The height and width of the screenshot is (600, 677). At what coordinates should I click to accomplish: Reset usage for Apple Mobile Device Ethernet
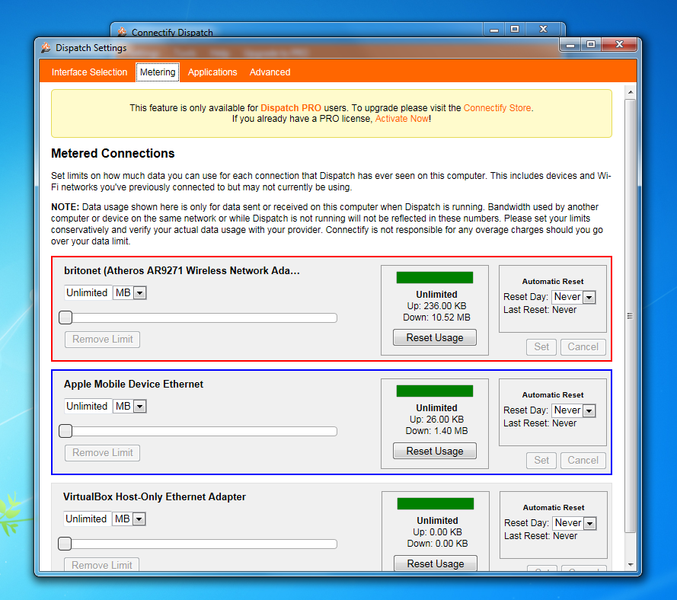pyautogui.click(x=435, y=451)
